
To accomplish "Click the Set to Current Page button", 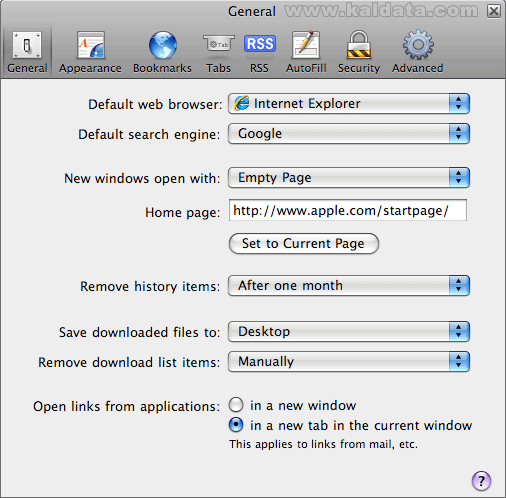I will (x=304, y=244).
